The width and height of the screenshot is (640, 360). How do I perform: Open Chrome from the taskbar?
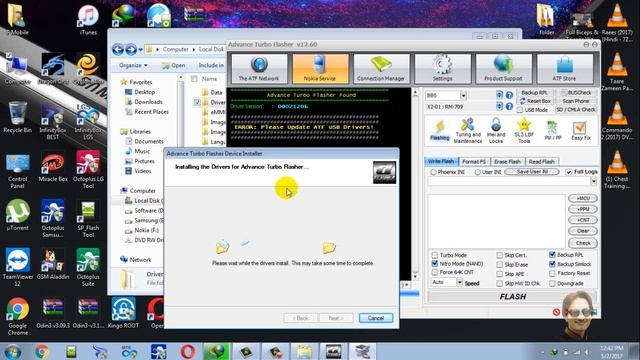click(42, 351)
